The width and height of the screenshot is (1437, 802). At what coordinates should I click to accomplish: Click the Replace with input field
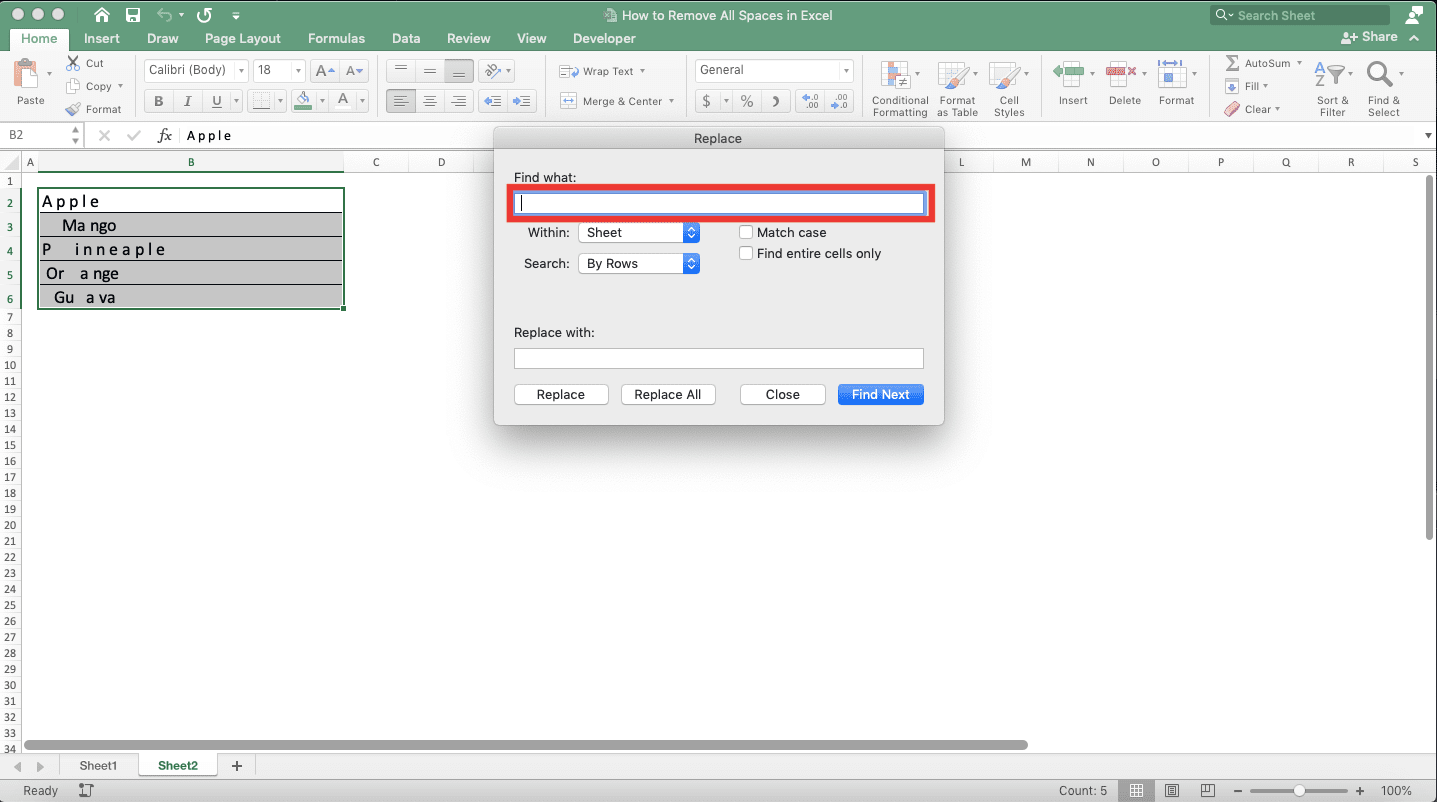click(x=718, y=358)
